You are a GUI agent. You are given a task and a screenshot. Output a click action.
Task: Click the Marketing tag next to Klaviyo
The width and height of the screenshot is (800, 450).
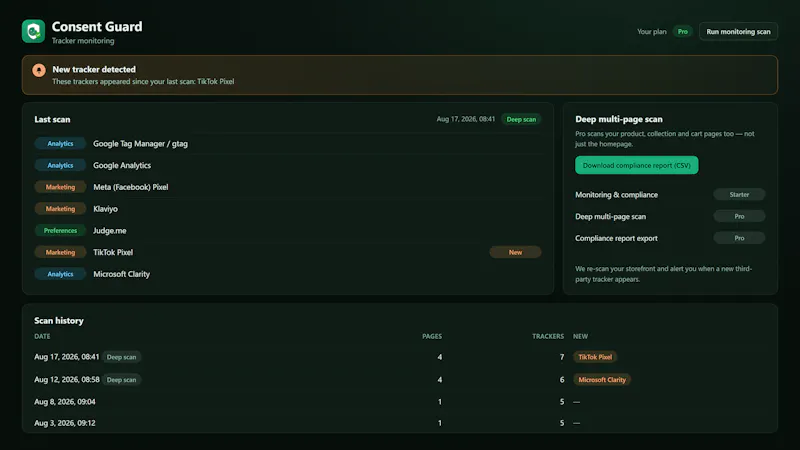point(60,209)
